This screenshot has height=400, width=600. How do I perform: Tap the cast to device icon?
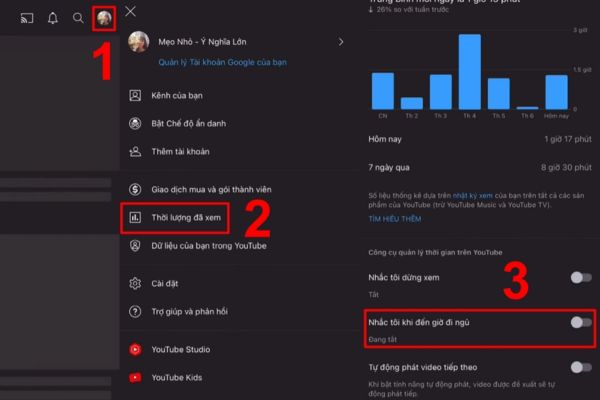27,18
